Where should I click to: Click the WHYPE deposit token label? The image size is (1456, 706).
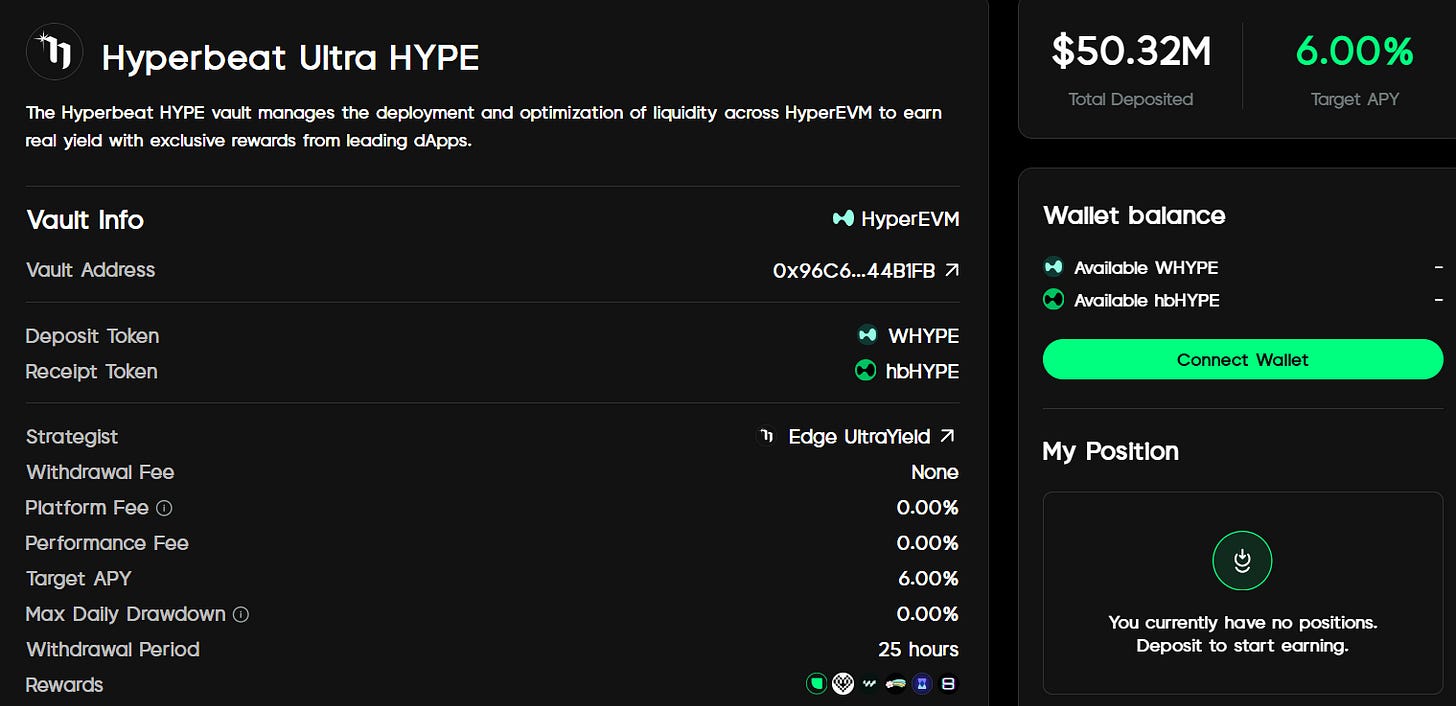[x=924, y=336]
